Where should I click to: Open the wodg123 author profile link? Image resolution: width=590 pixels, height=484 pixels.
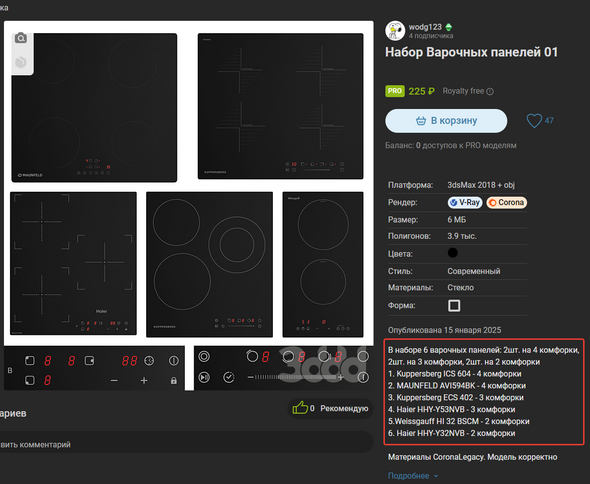pos(425,27)
